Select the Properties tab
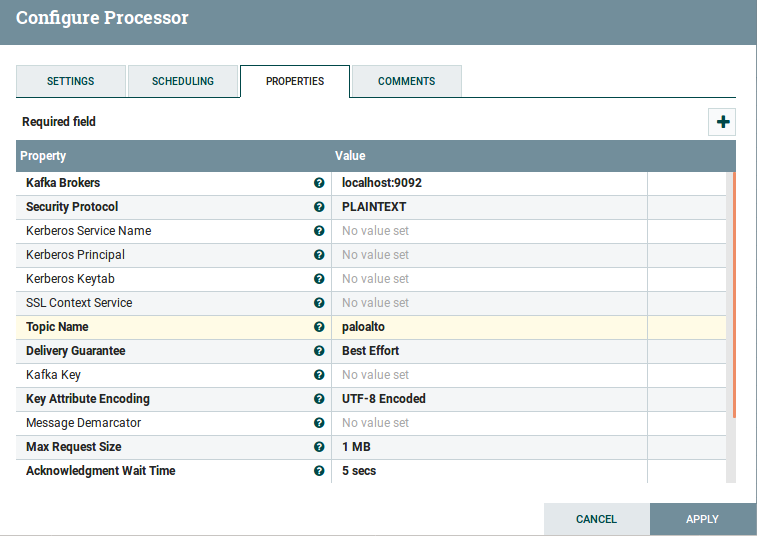The image size is (757, 536). [295, 81]
